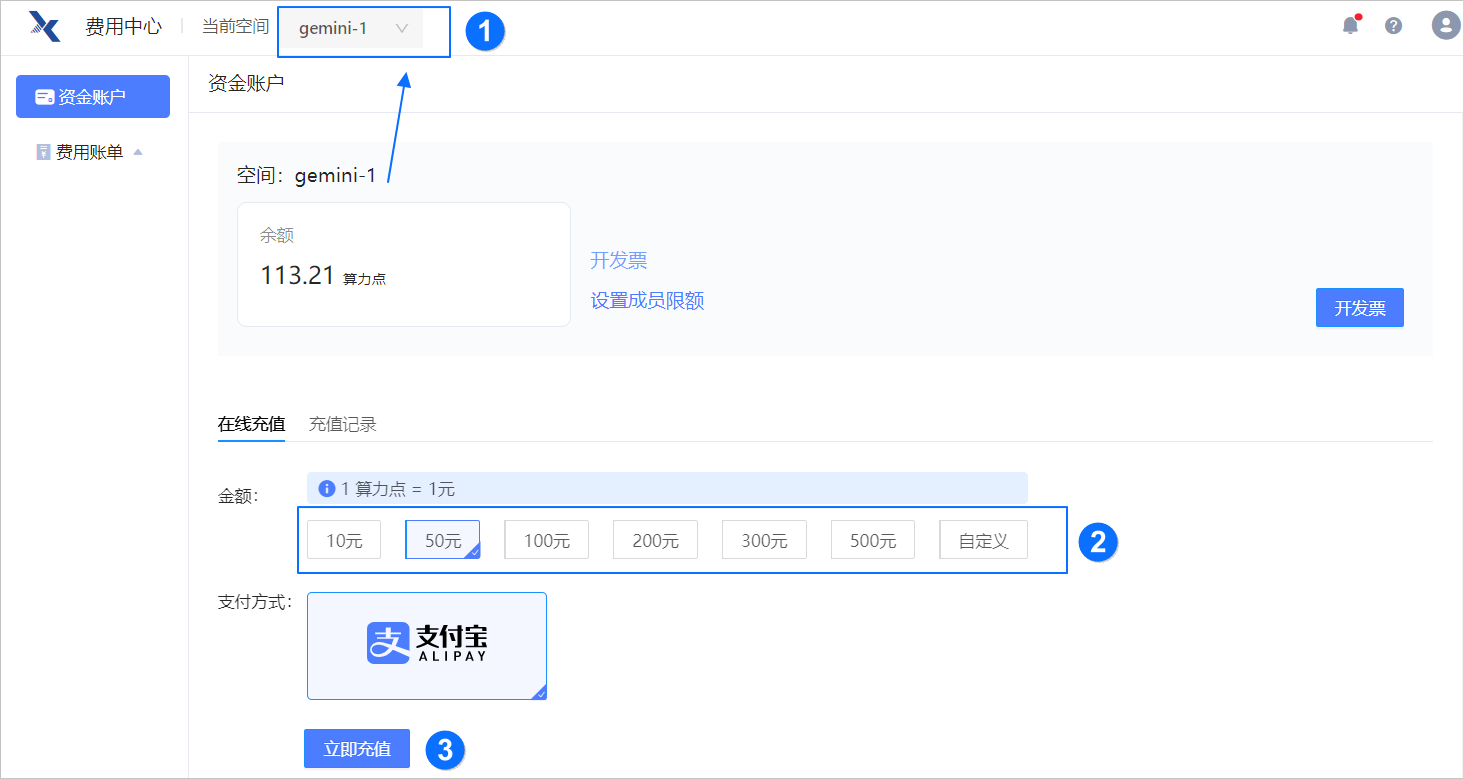Click the info icon beside exchange rate

pyautogui.click(x=326, y=489)
